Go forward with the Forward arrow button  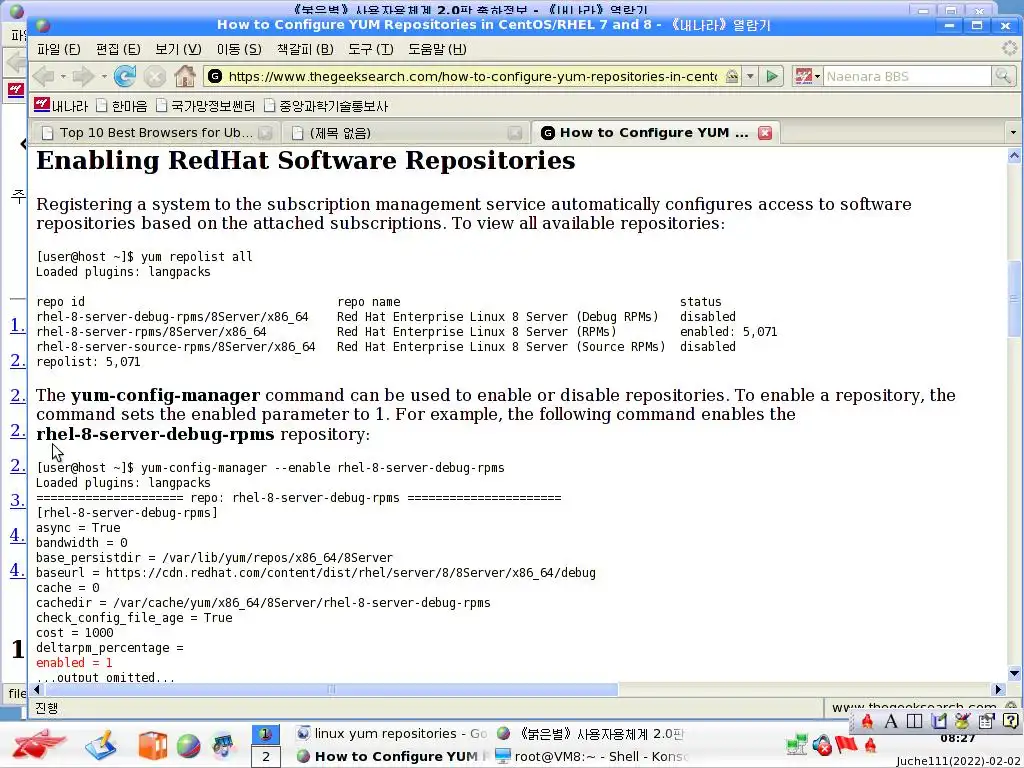click(84, 76)
